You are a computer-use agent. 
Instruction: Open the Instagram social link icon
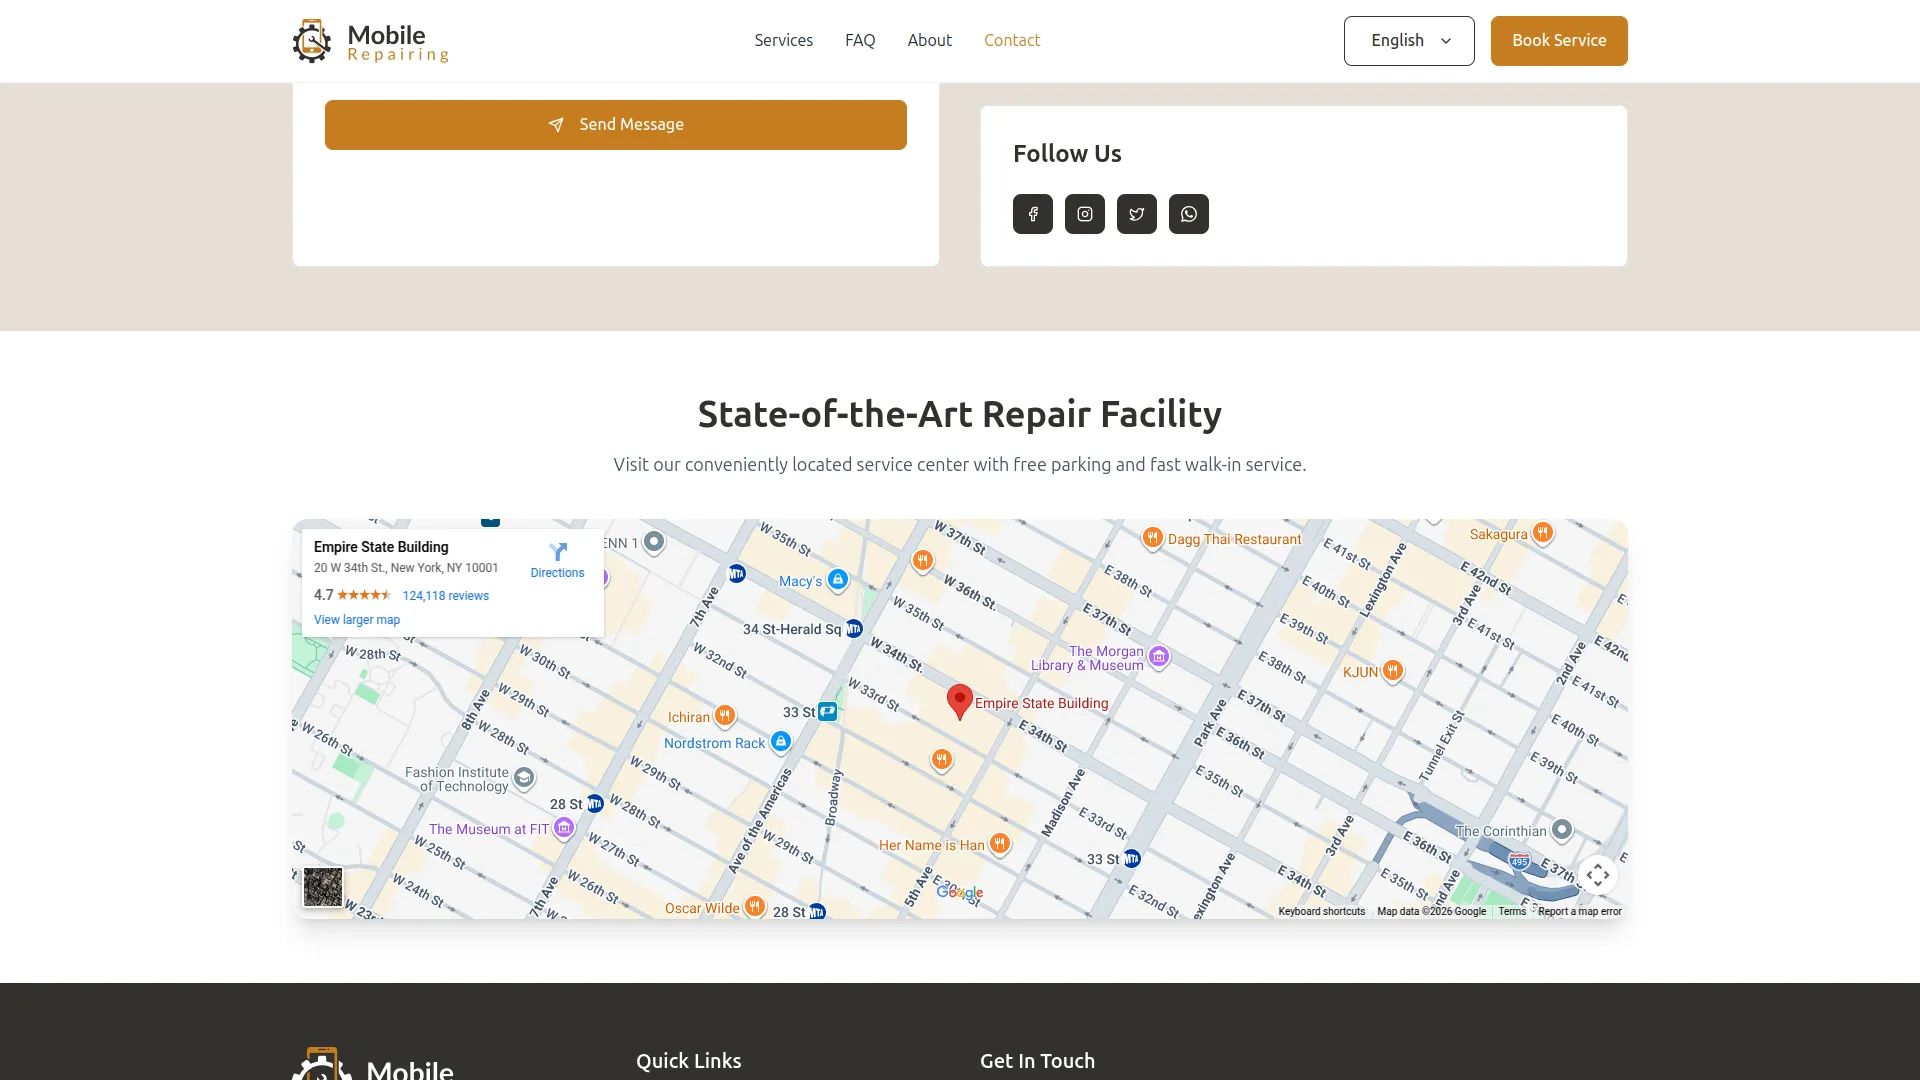1084,214
